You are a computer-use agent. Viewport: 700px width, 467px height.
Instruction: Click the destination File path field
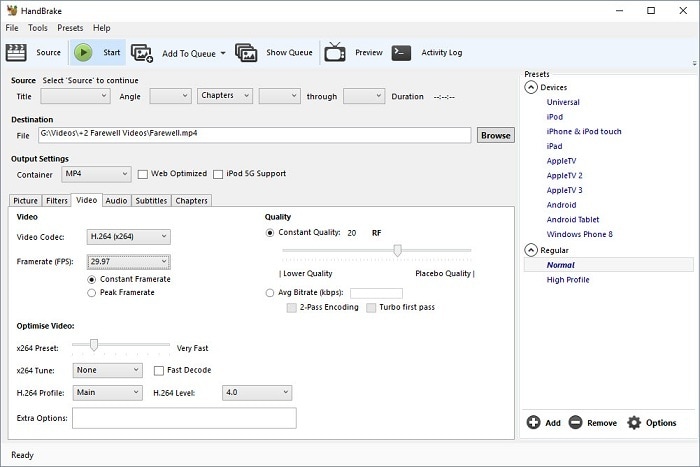tap(254, 135)
